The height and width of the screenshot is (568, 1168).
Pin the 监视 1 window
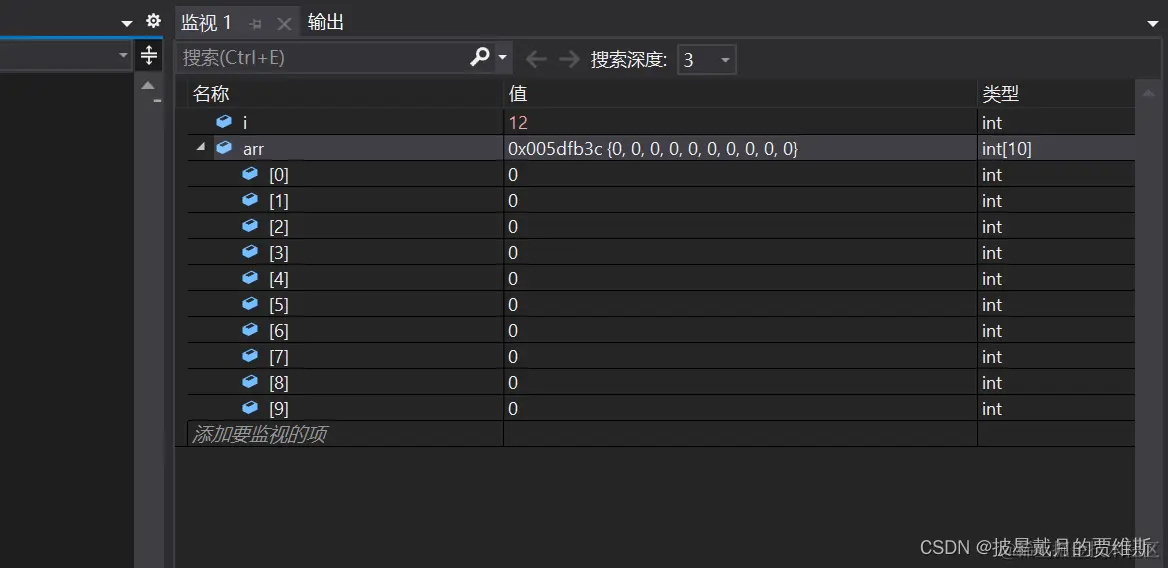pos(256,24)
